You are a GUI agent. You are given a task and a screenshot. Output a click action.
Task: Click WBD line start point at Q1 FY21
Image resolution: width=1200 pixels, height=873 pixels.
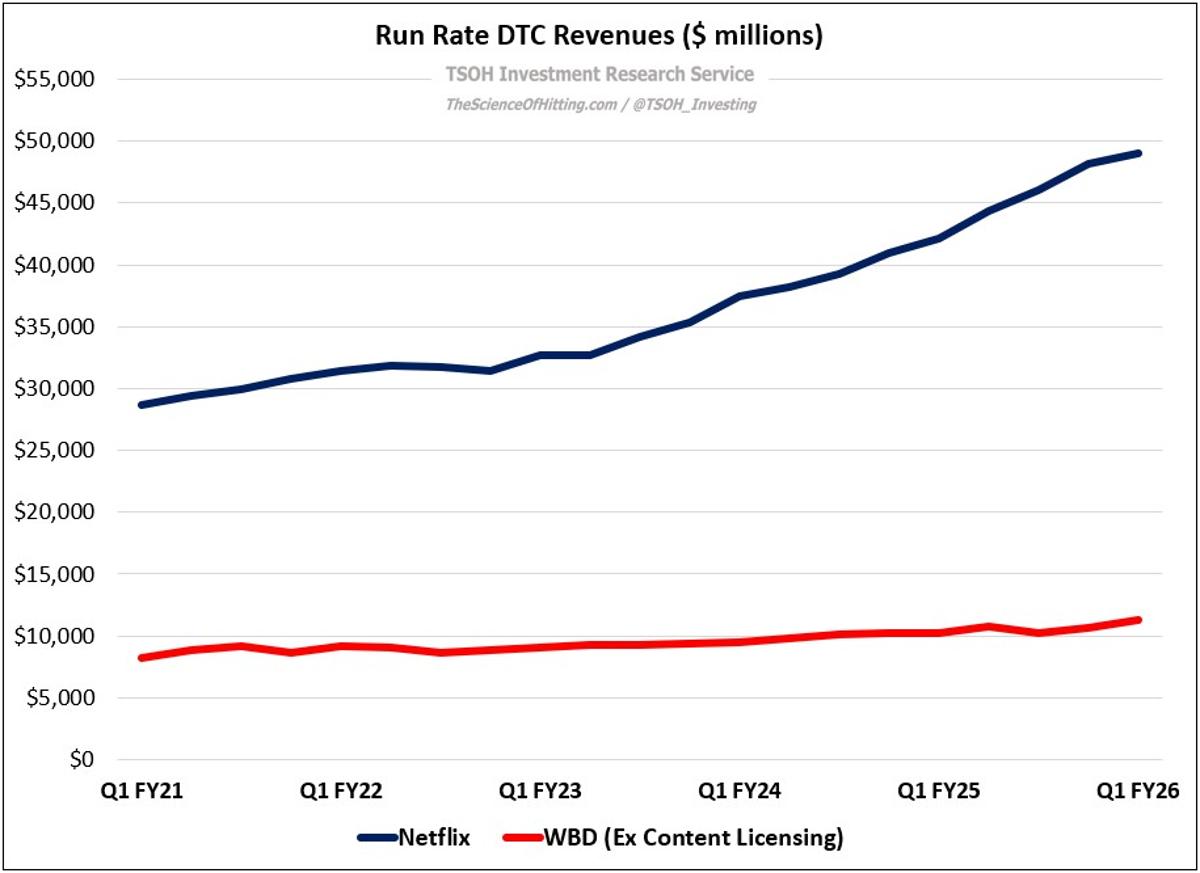142,658
